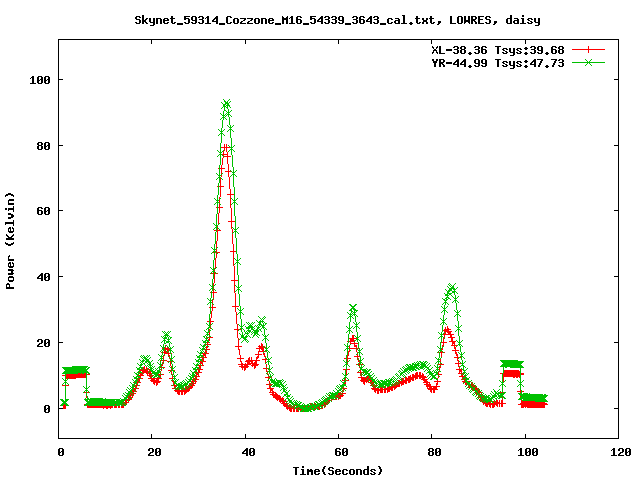Select the YR-44.99 Tsys:47.73 legend label
Image resolution: width=640 pixels, height=480 pixels.
coord(498,63)
